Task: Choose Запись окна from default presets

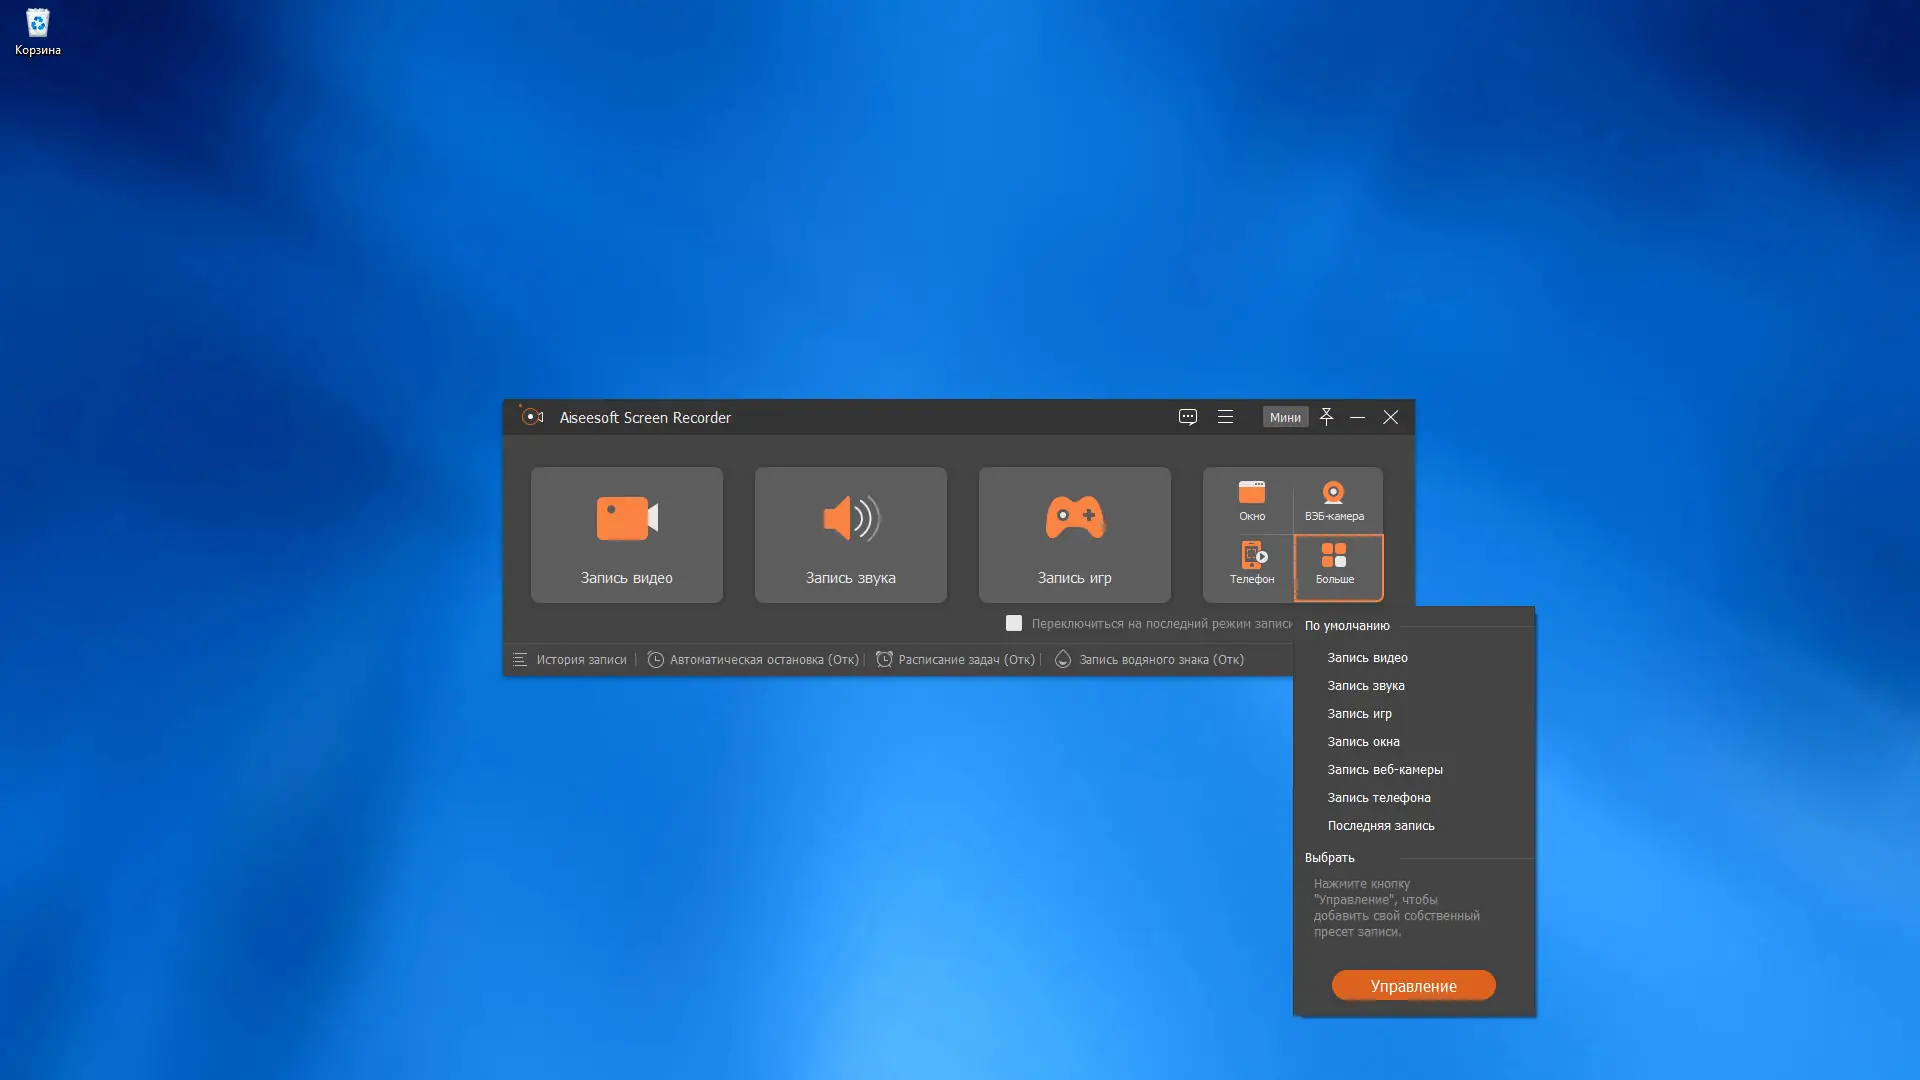Action: pos(1362,741)
